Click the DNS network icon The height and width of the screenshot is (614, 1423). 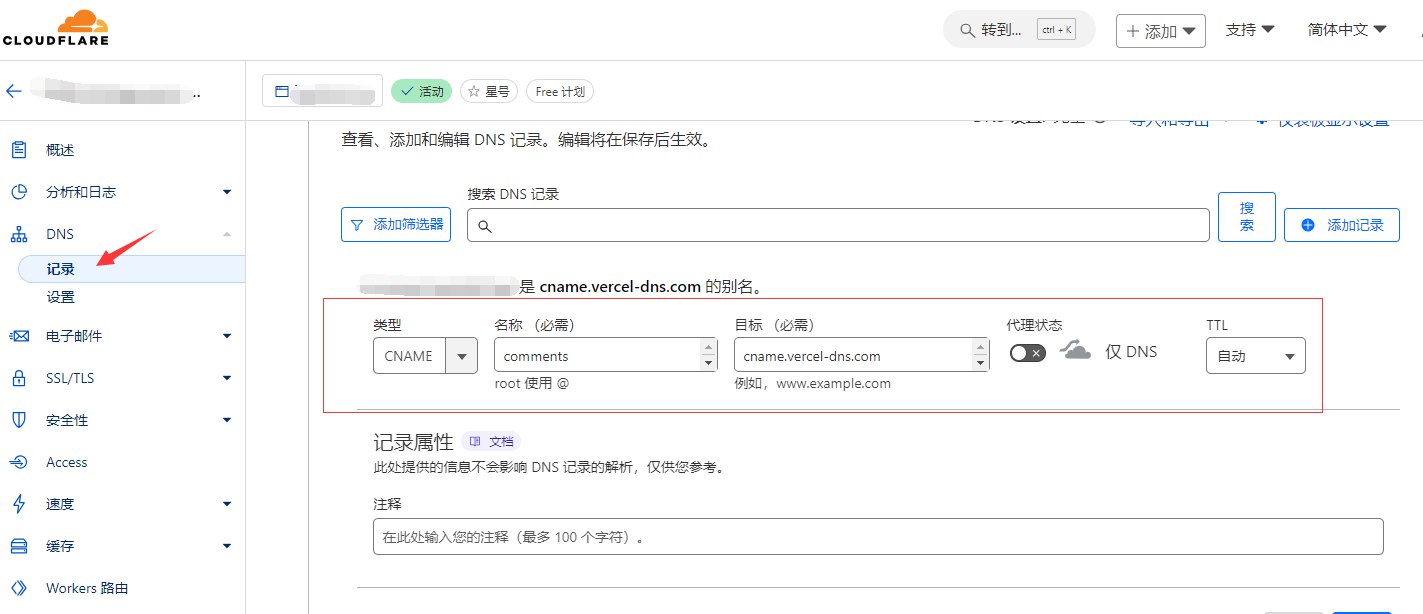pos(18,234)
